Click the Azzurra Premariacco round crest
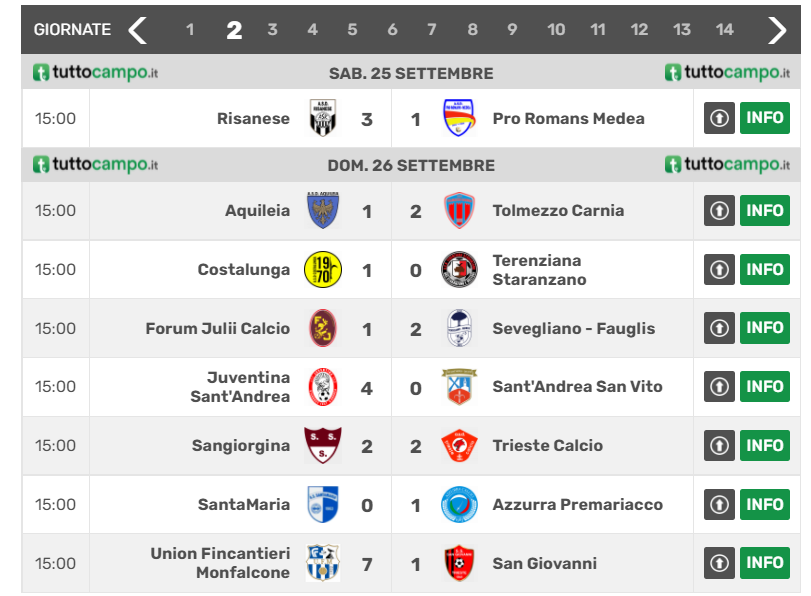This screenshot has width=811, height=596. tap(459, 505)
